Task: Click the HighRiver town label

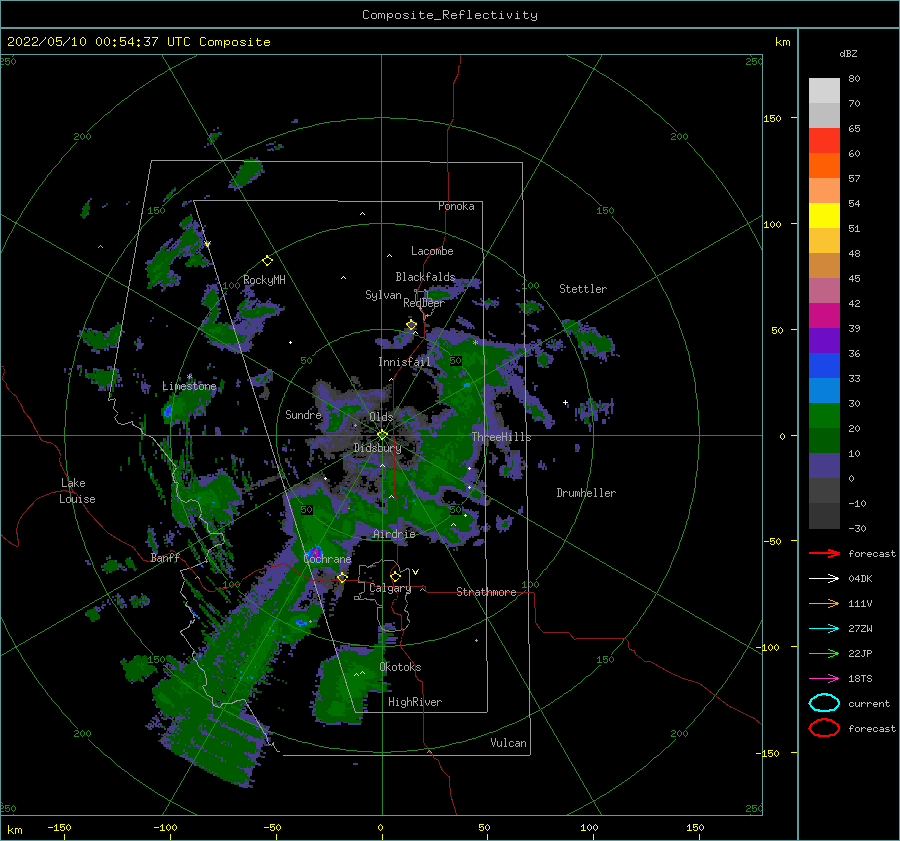Action: click(415, 702)
